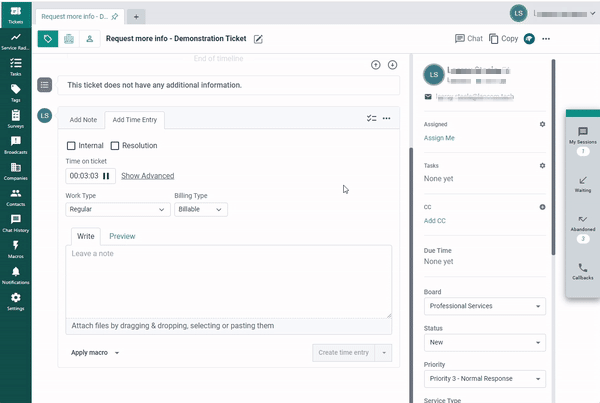Open Notifications in the sidebar

coord(16,276)
